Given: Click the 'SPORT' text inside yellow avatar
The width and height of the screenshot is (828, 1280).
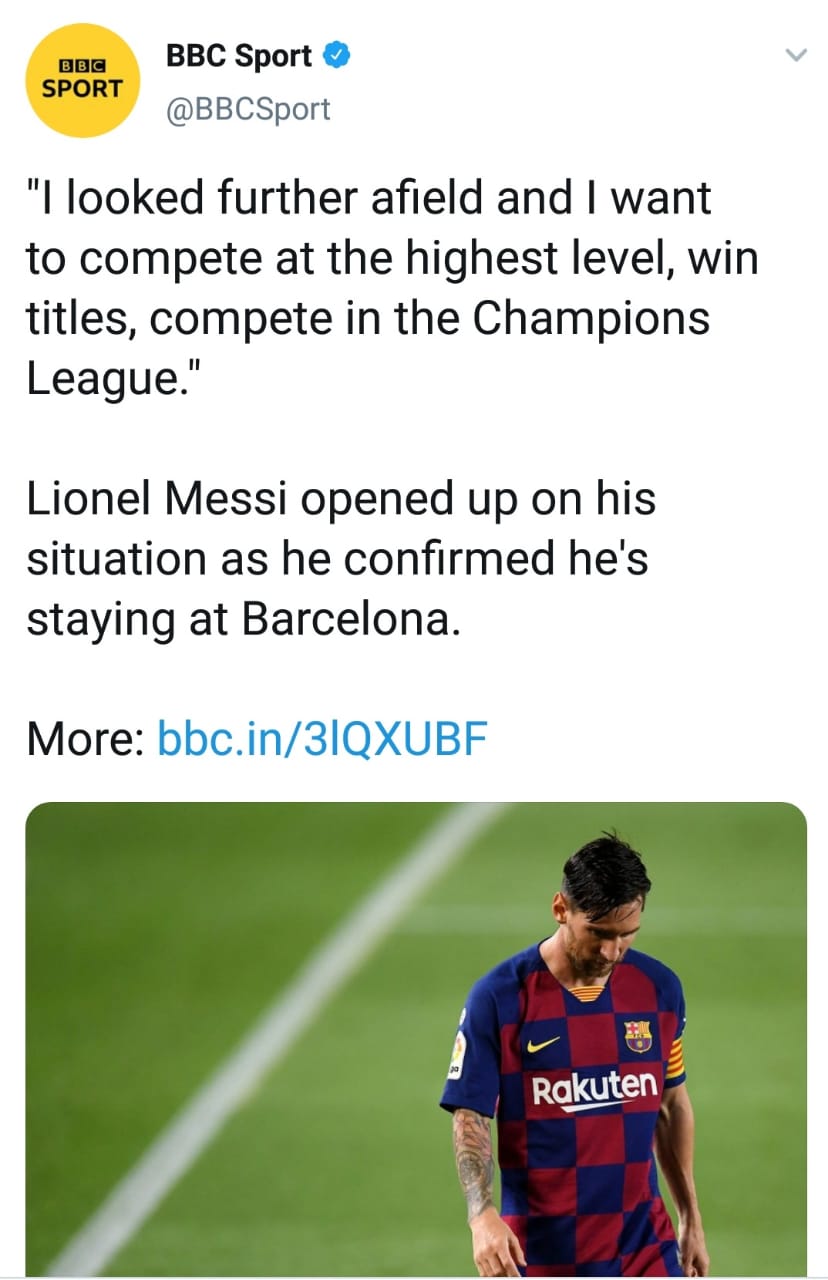Looking at the screenshot, I should pos(81,88).
